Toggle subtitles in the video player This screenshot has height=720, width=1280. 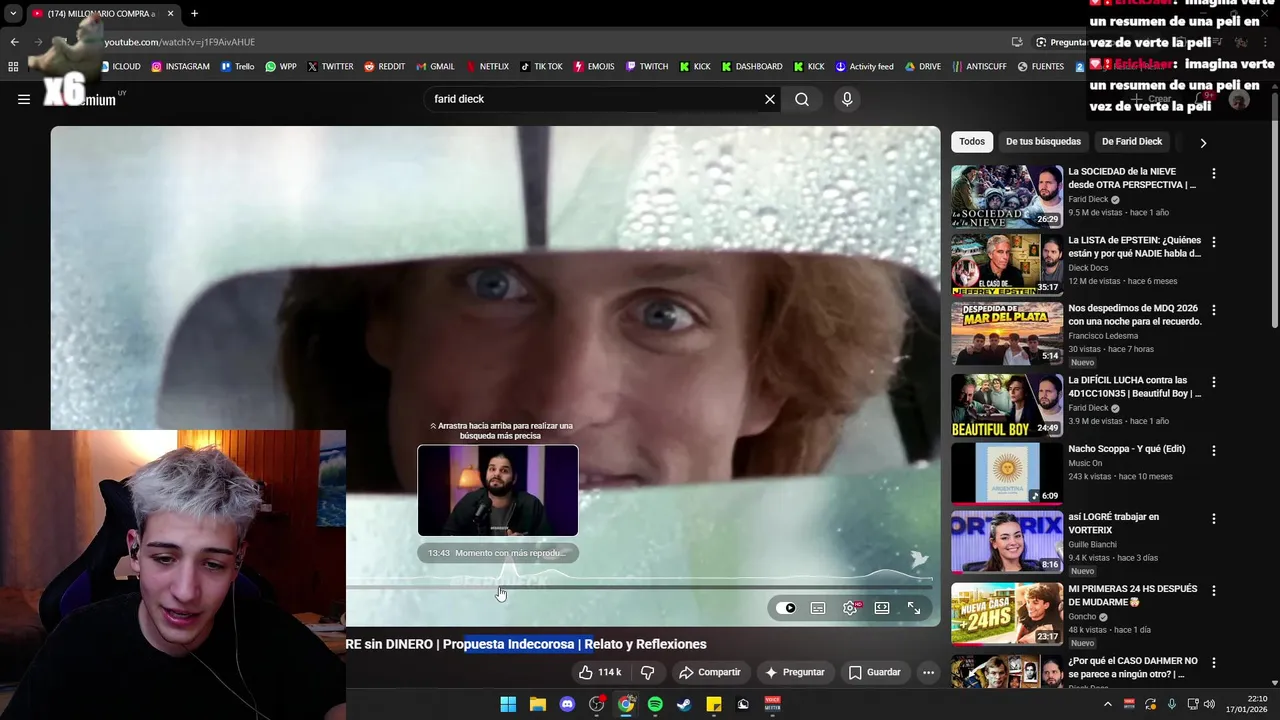818,608
